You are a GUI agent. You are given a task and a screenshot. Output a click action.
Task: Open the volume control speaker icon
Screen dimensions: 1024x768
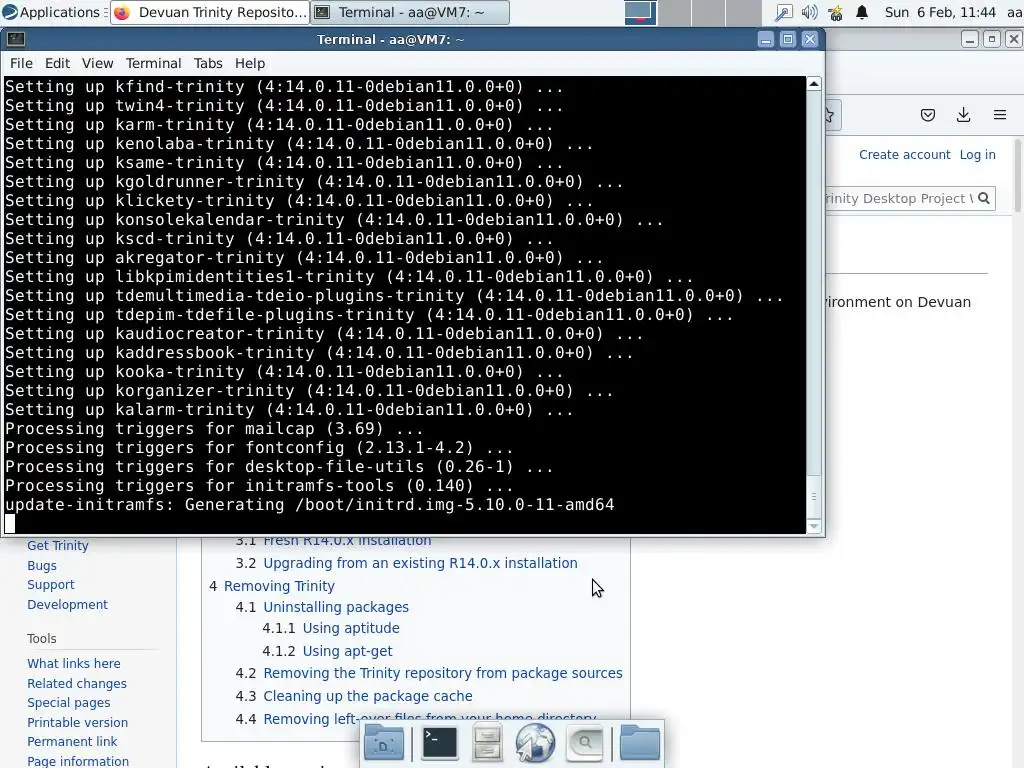[x=809, y=12]
